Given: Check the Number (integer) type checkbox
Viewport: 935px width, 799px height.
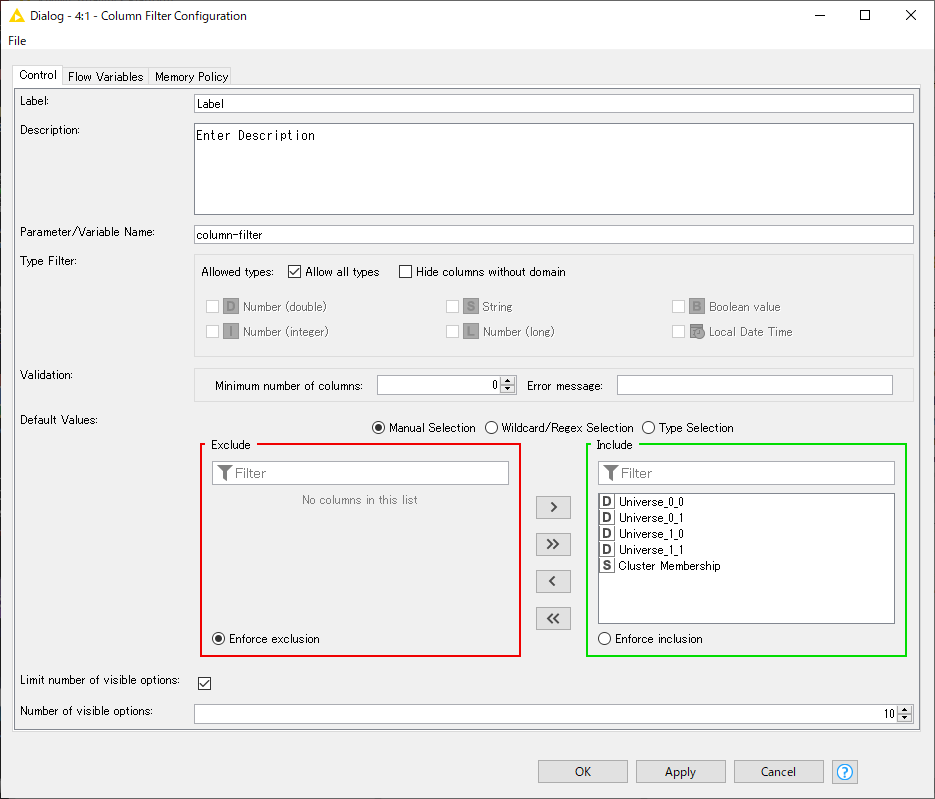Looking at the screenshot, I should 212,332.
